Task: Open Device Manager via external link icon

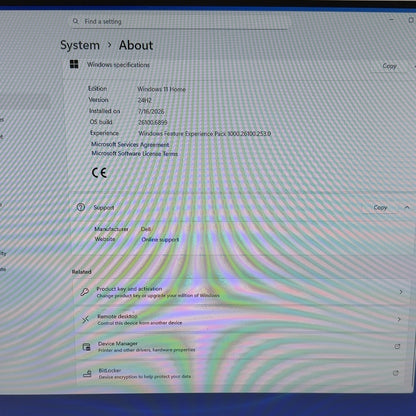Action: click(397, 346)
